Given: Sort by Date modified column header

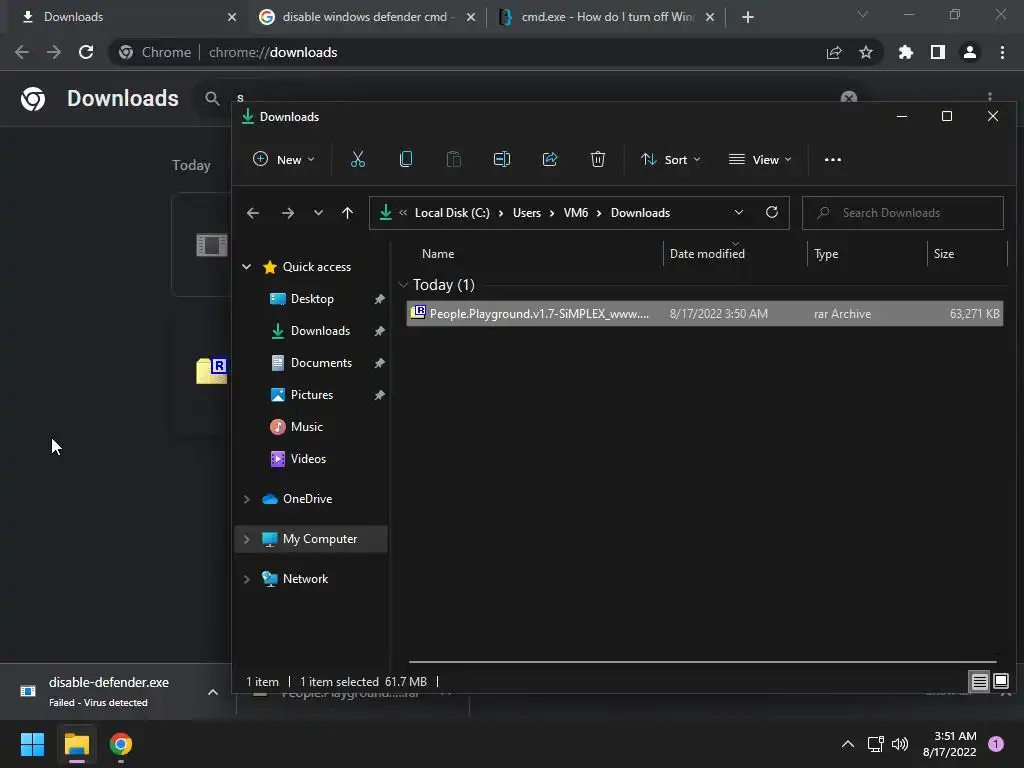Looking at the screenshot, I should click(735, 253).
